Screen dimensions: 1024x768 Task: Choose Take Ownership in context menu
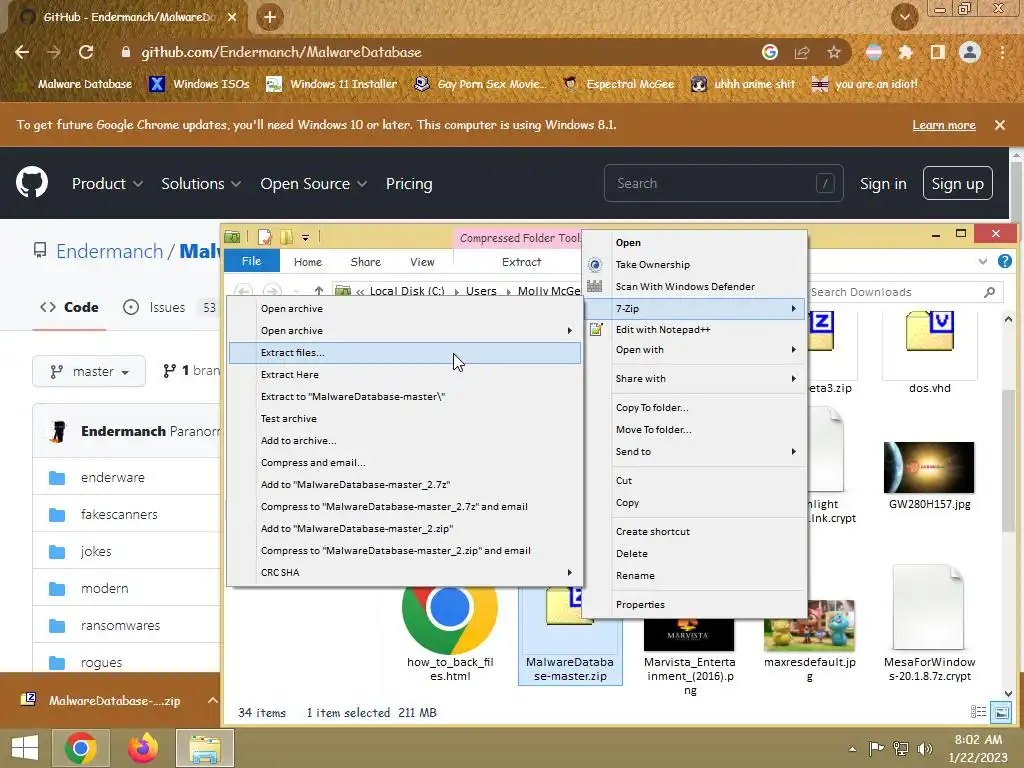[x=695, y=264]
